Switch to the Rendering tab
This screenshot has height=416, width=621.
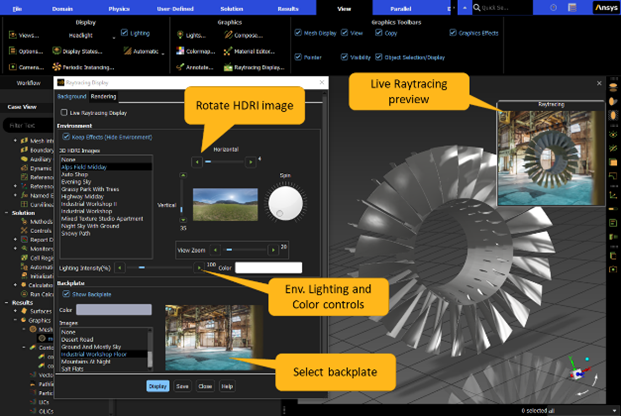click(103, 97)
